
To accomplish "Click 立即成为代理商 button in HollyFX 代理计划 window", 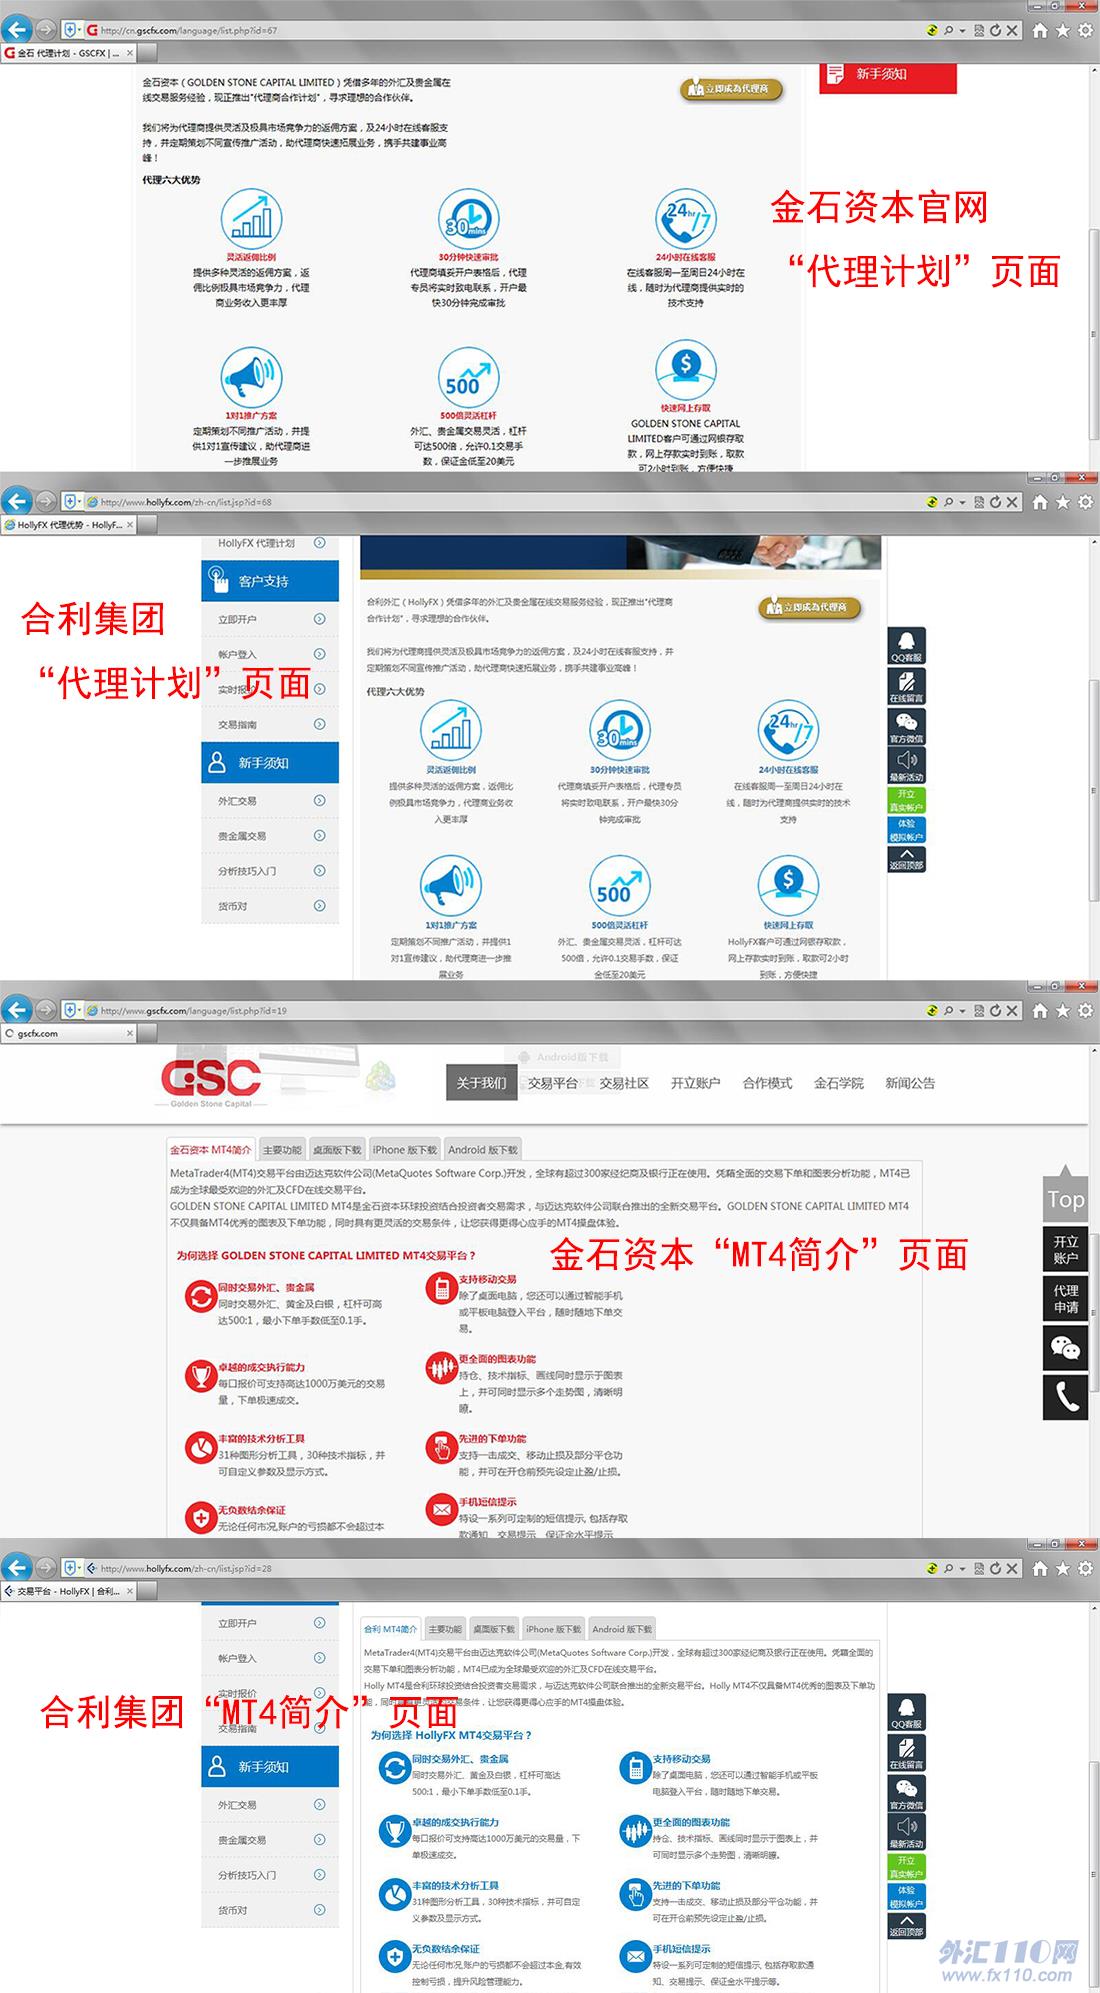I will click(810, 607).
